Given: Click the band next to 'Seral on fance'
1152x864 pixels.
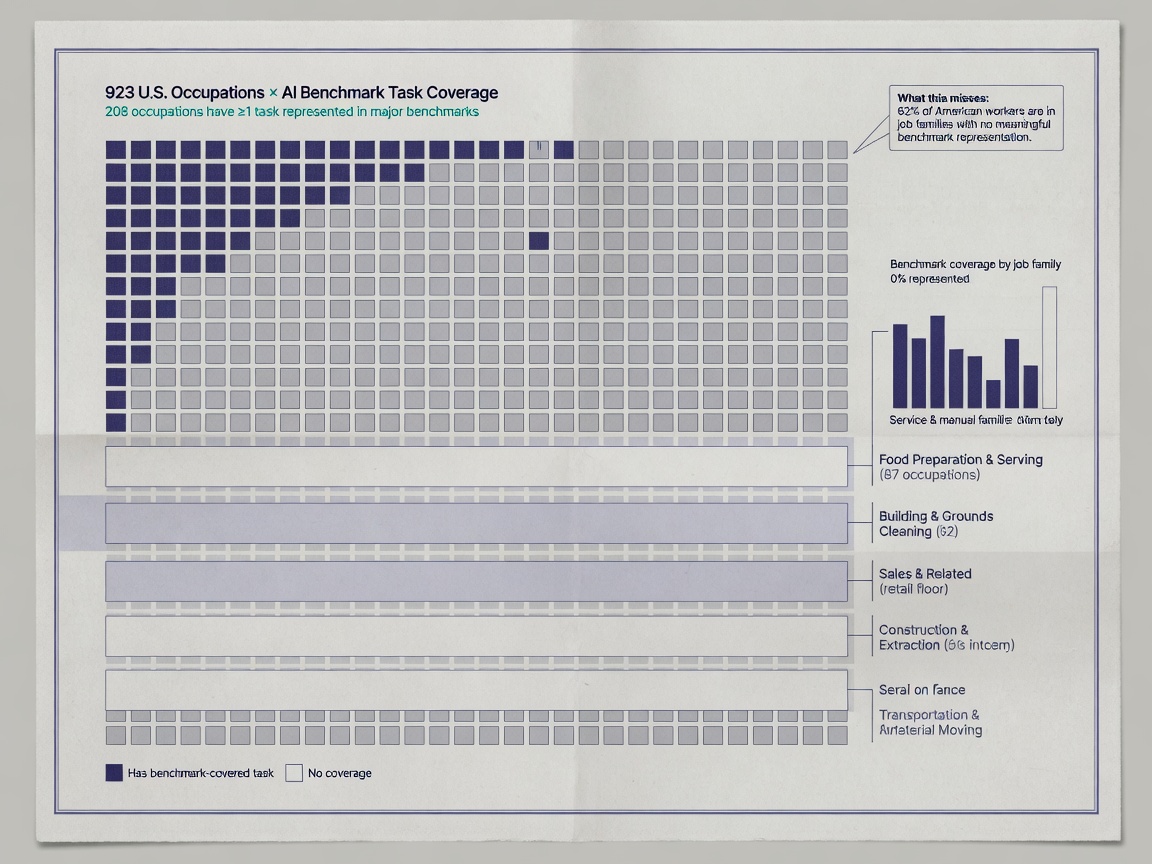Looking at the screenshot, I should [476, 690].
